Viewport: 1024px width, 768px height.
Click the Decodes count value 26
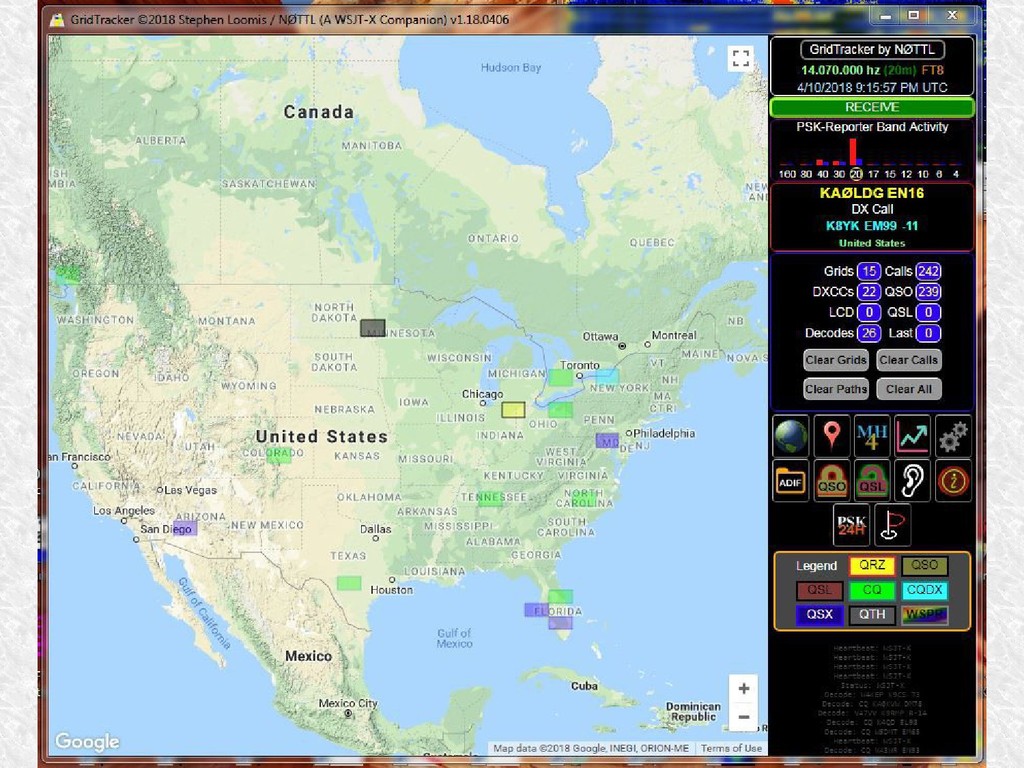point(869,333)
